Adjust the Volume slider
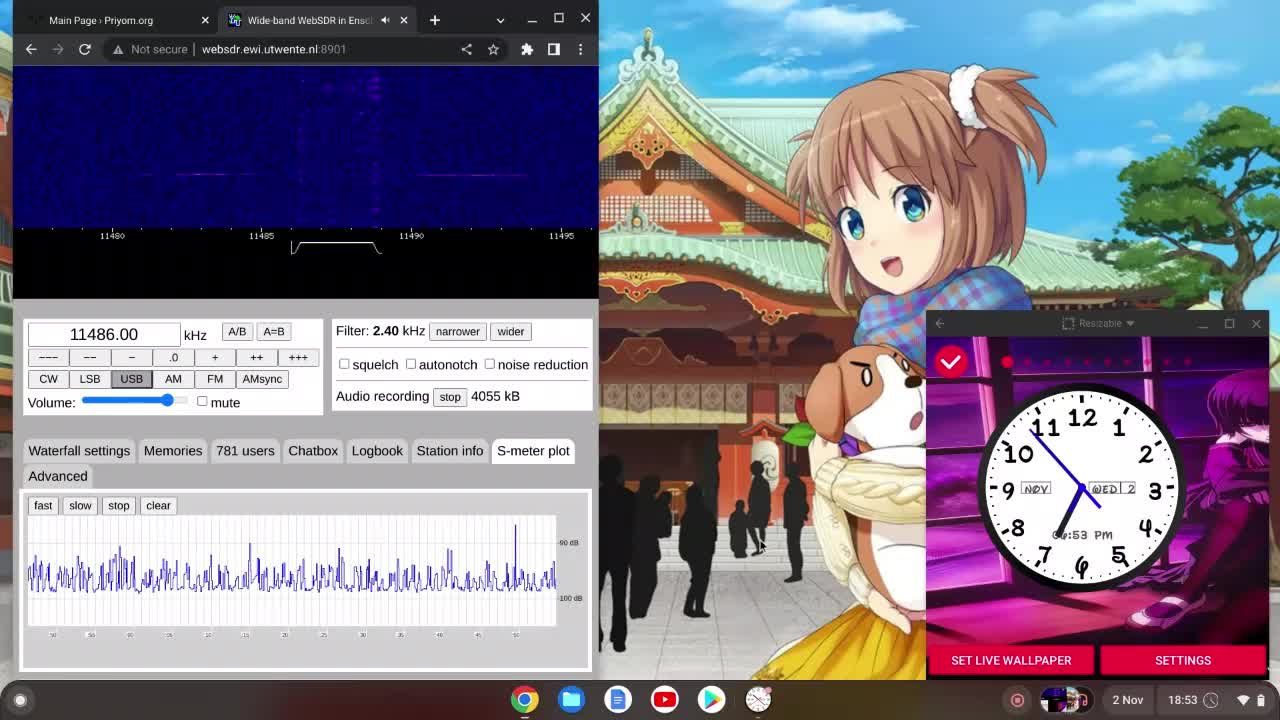This screenshot has width=1280, height=720. pyautogui.click(x=132, y=401)
